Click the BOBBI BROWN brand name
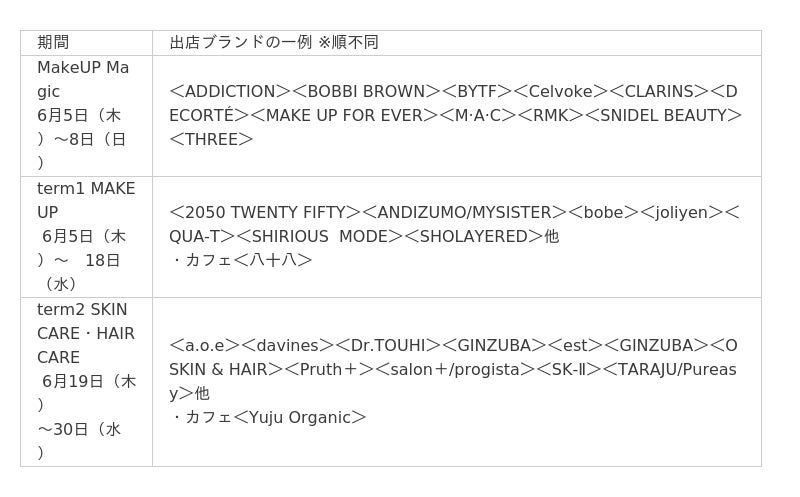800x497 pixels. [366, 91]
